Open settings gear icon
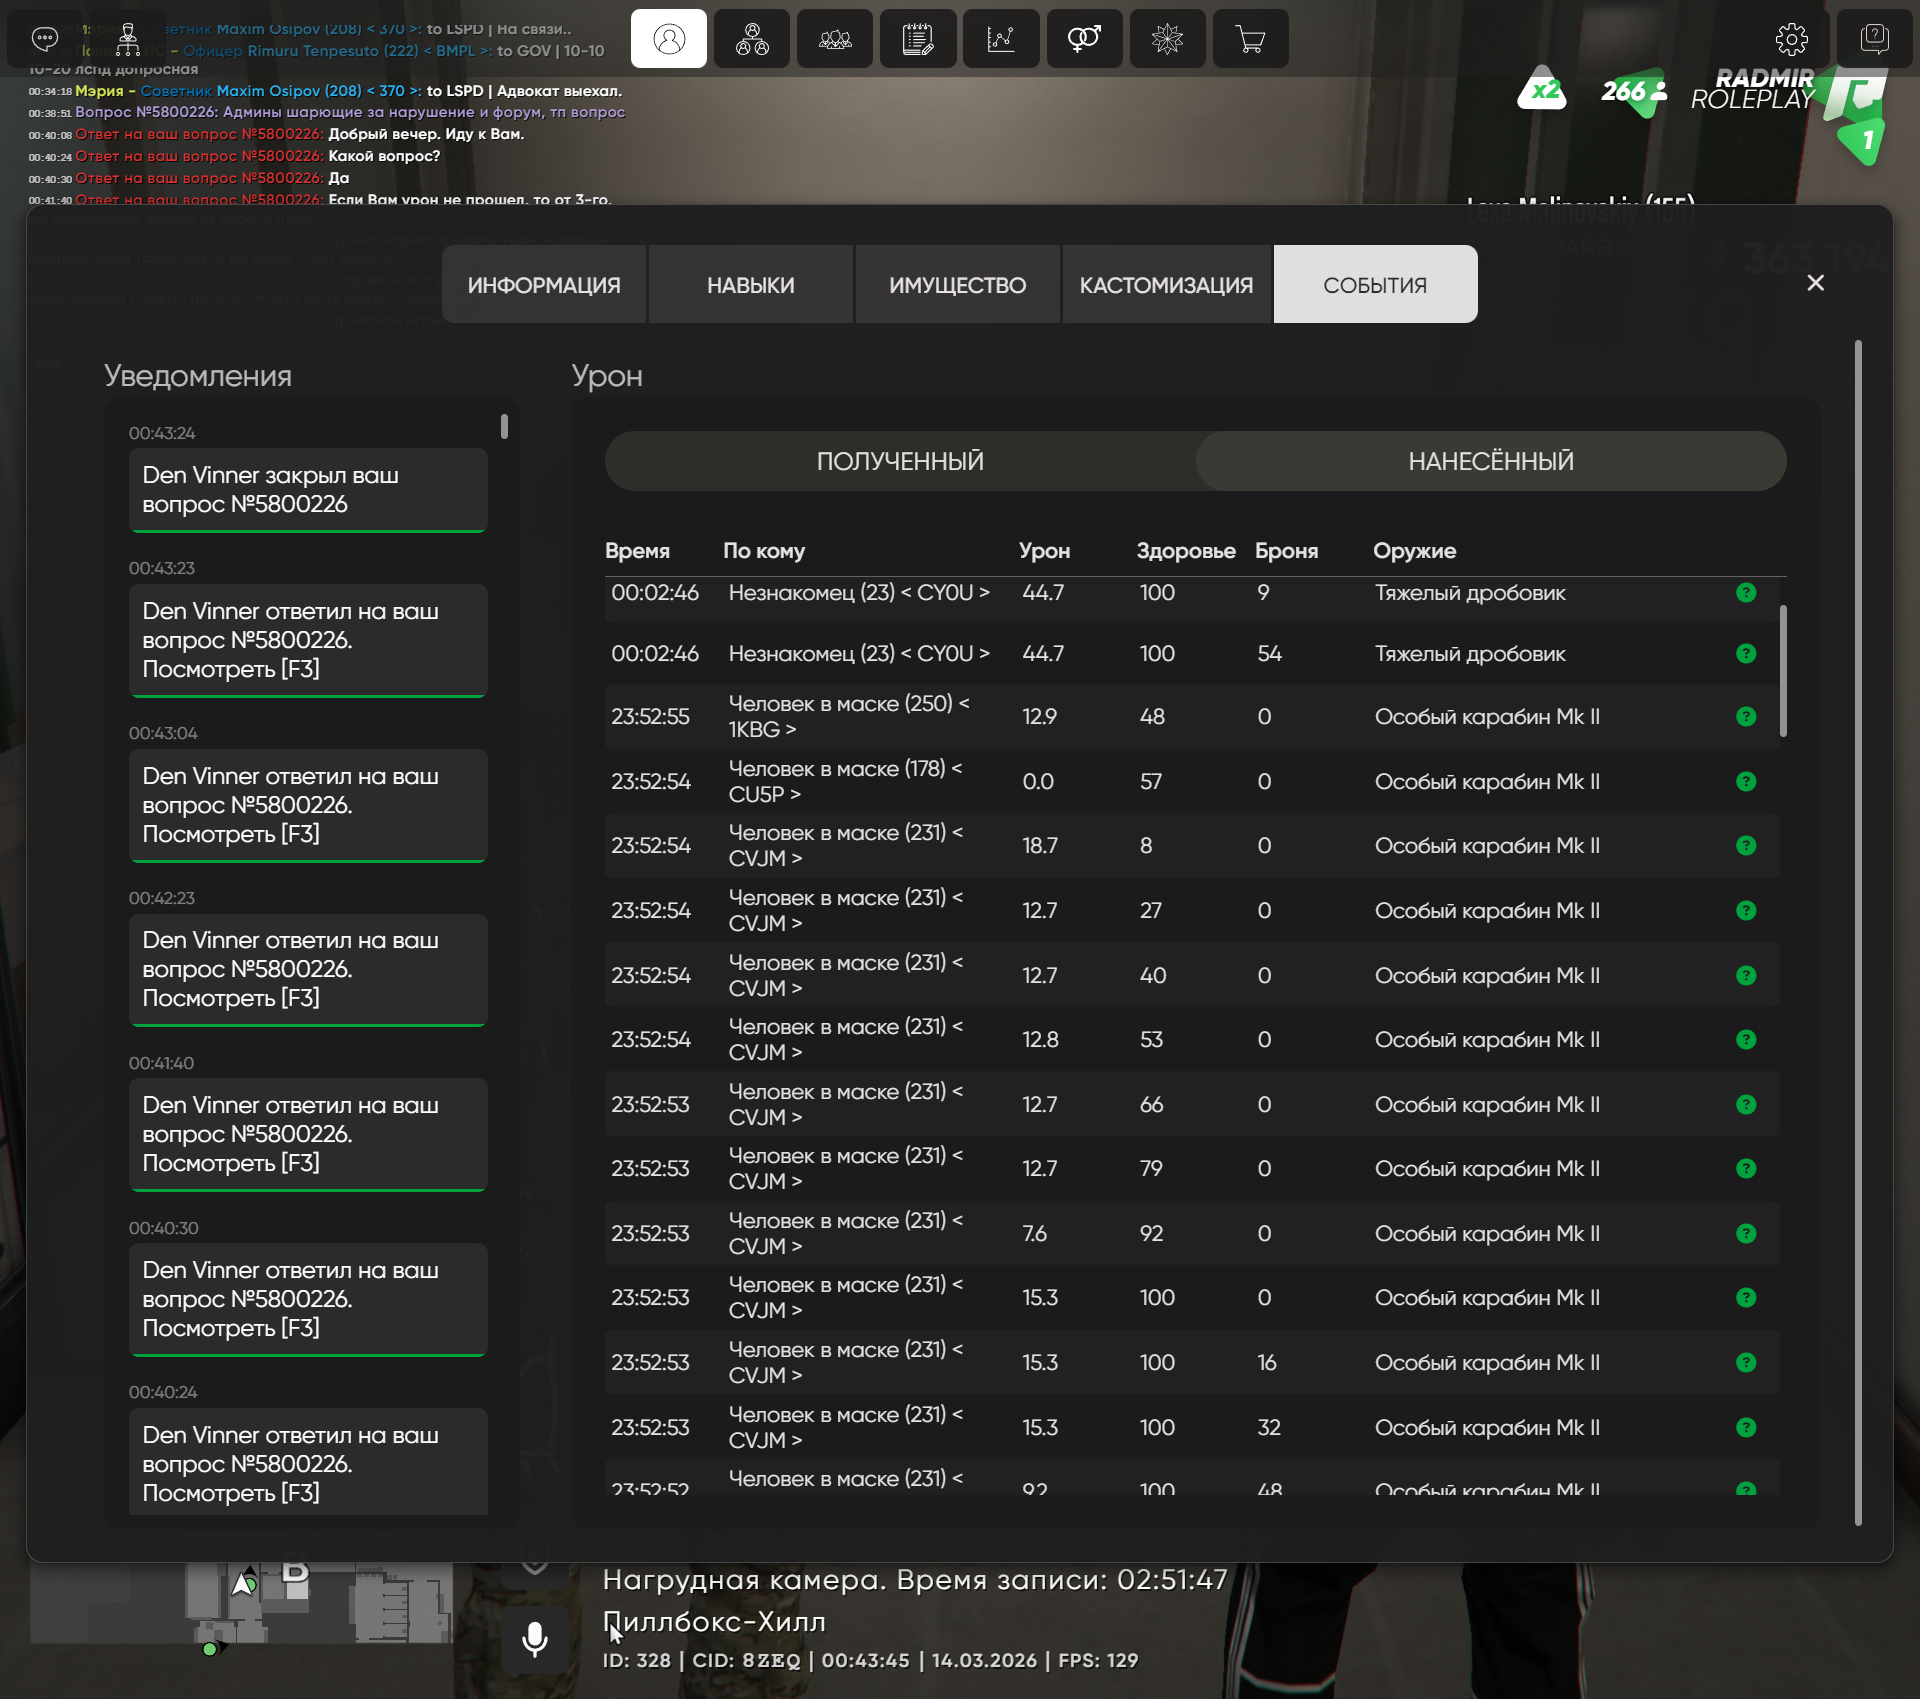Viewport: 1920px width, 1699px height. [1791, 39]
